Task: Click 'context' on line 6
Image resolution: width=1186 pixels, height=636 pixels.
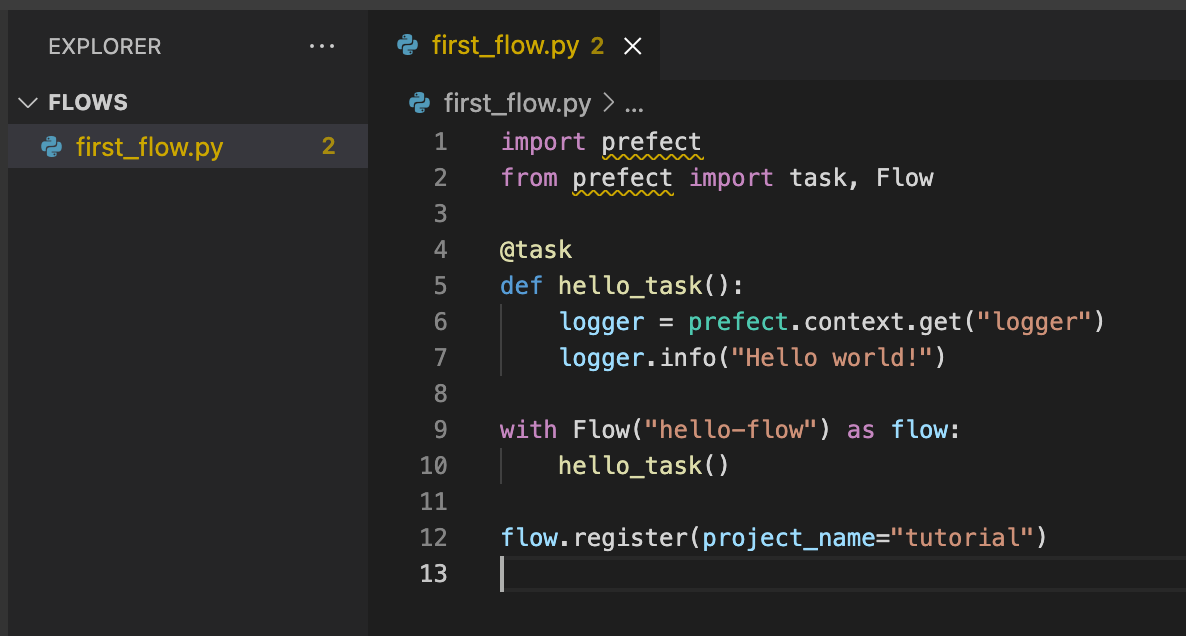Action: coord(854,322)
